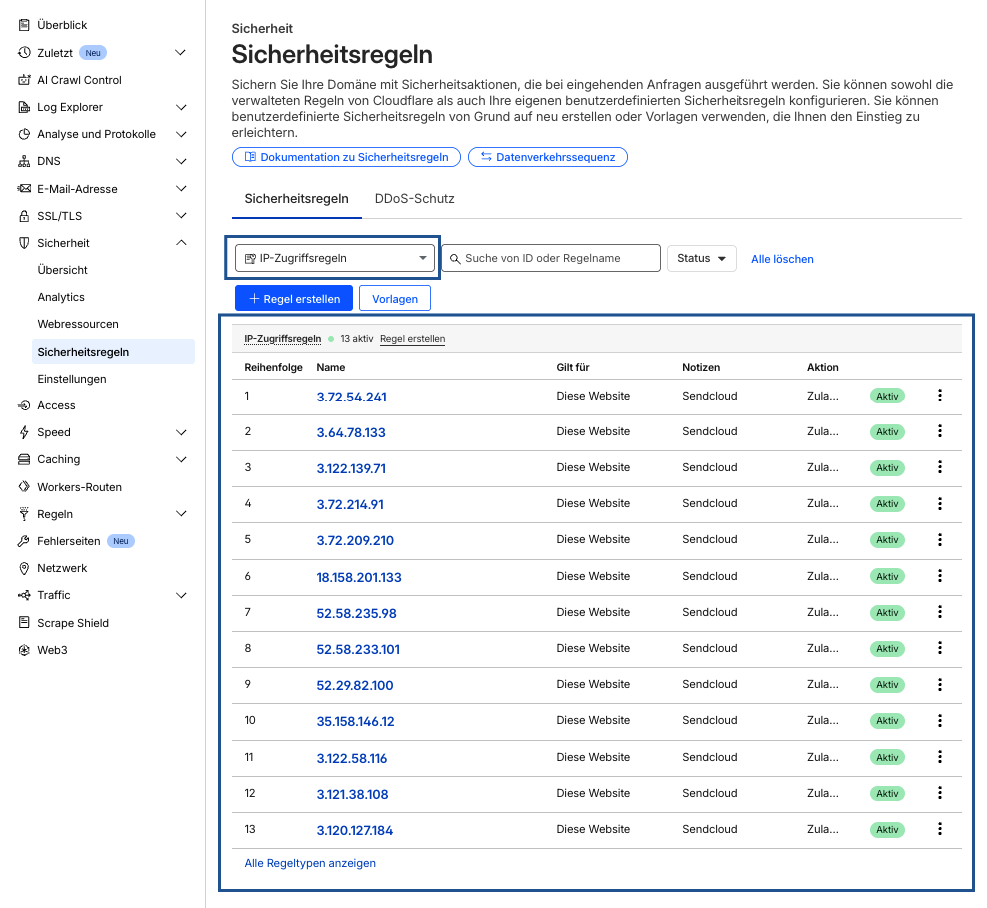The image size is (987, 908).
Task: Click the Alle löschen link
Action: [782, 259]
